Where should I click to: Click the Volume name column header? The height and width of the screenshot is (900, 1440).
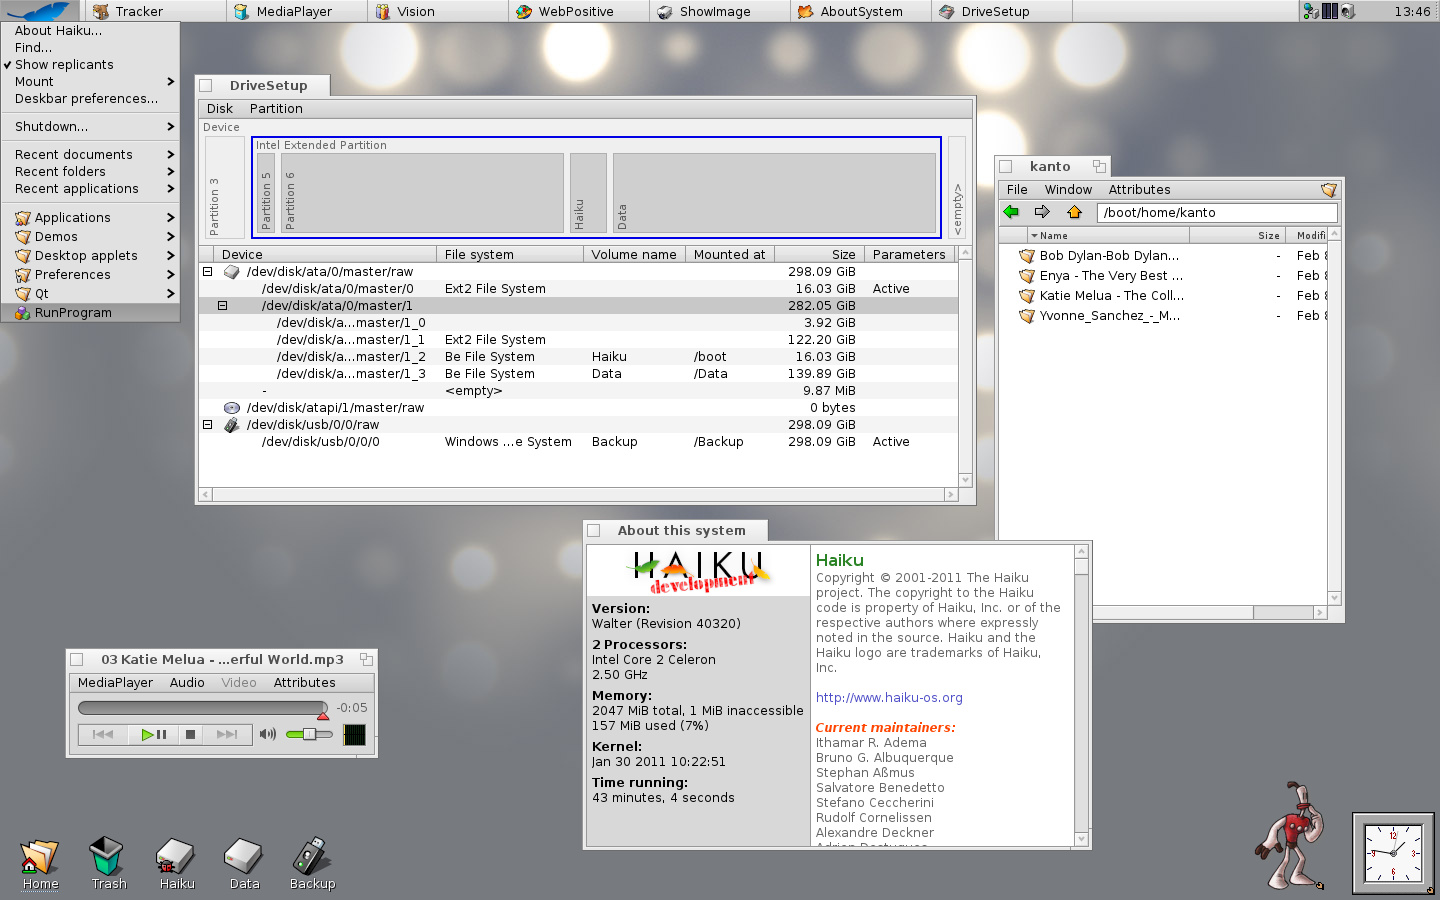tap(634, 254)
